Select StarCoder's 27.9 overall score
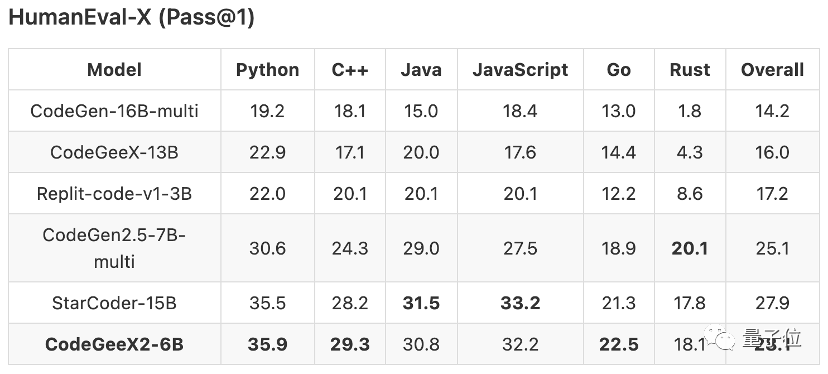828x374 pixels. coord(772,303)
